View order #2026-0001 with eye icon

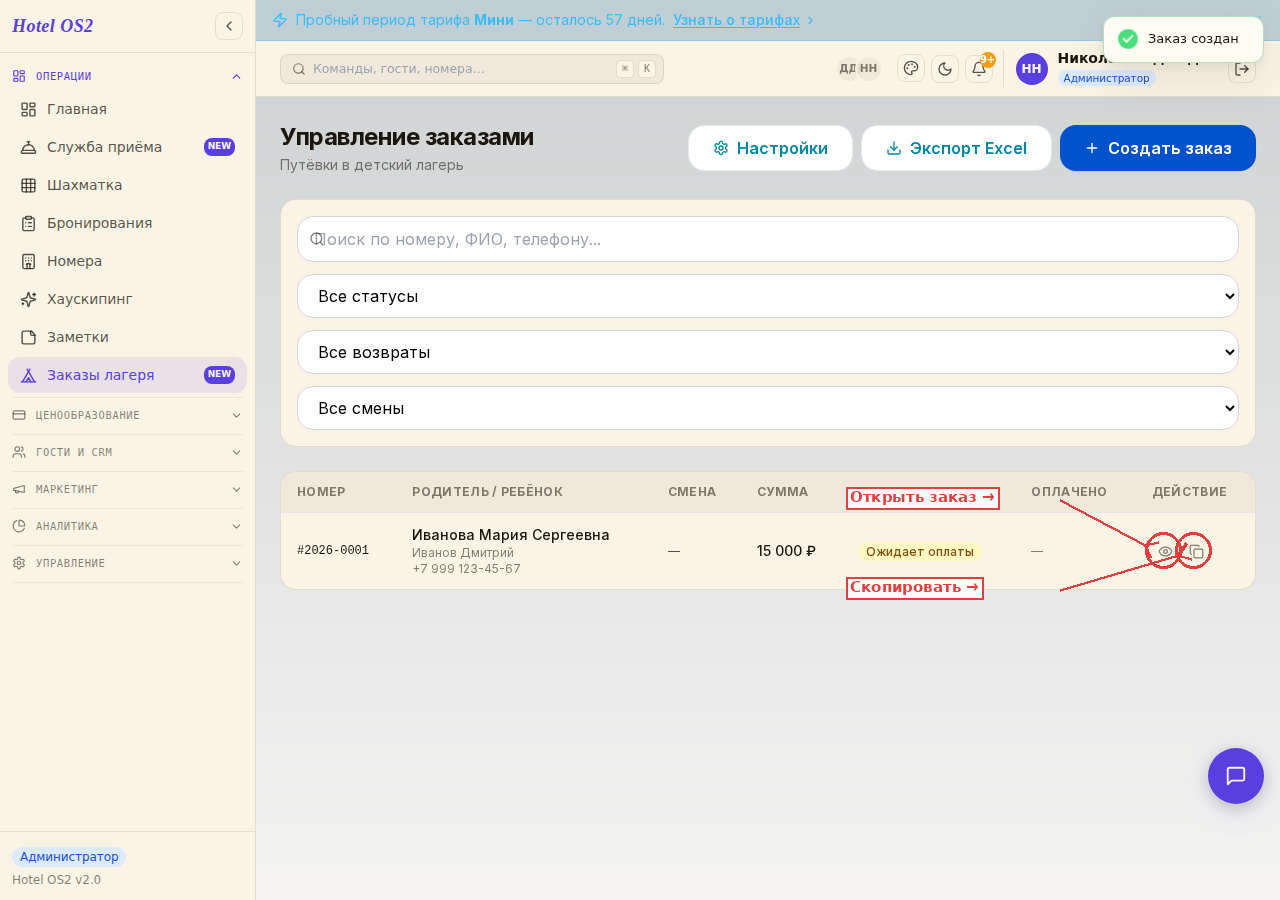click(1165, 551)
